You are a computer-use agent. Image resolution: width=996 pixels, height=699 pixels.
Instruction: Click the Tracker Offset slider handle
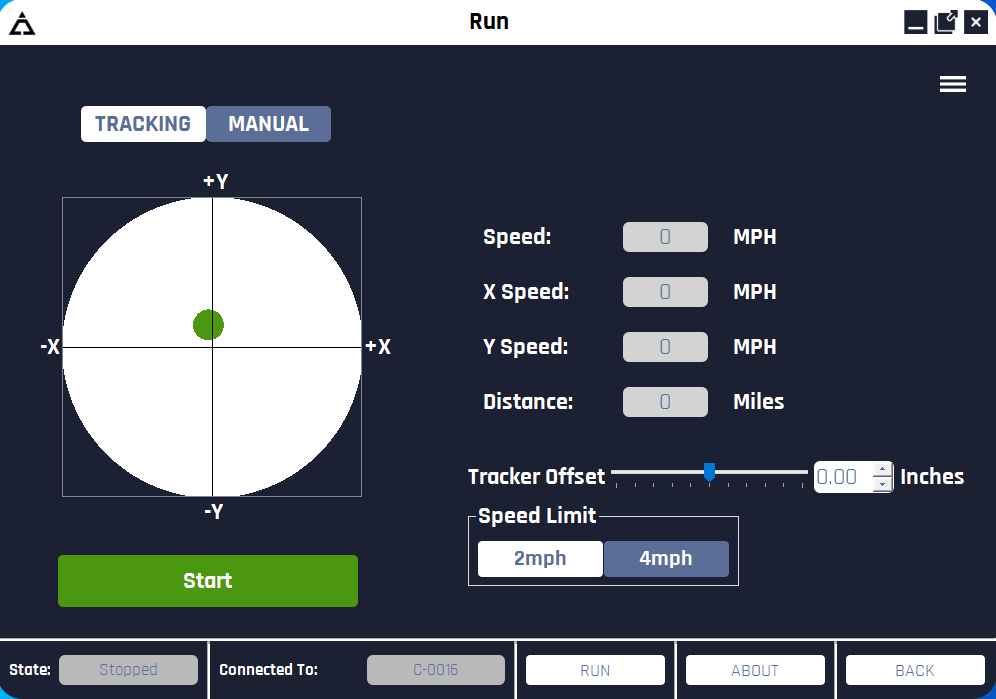click(710, 472)
